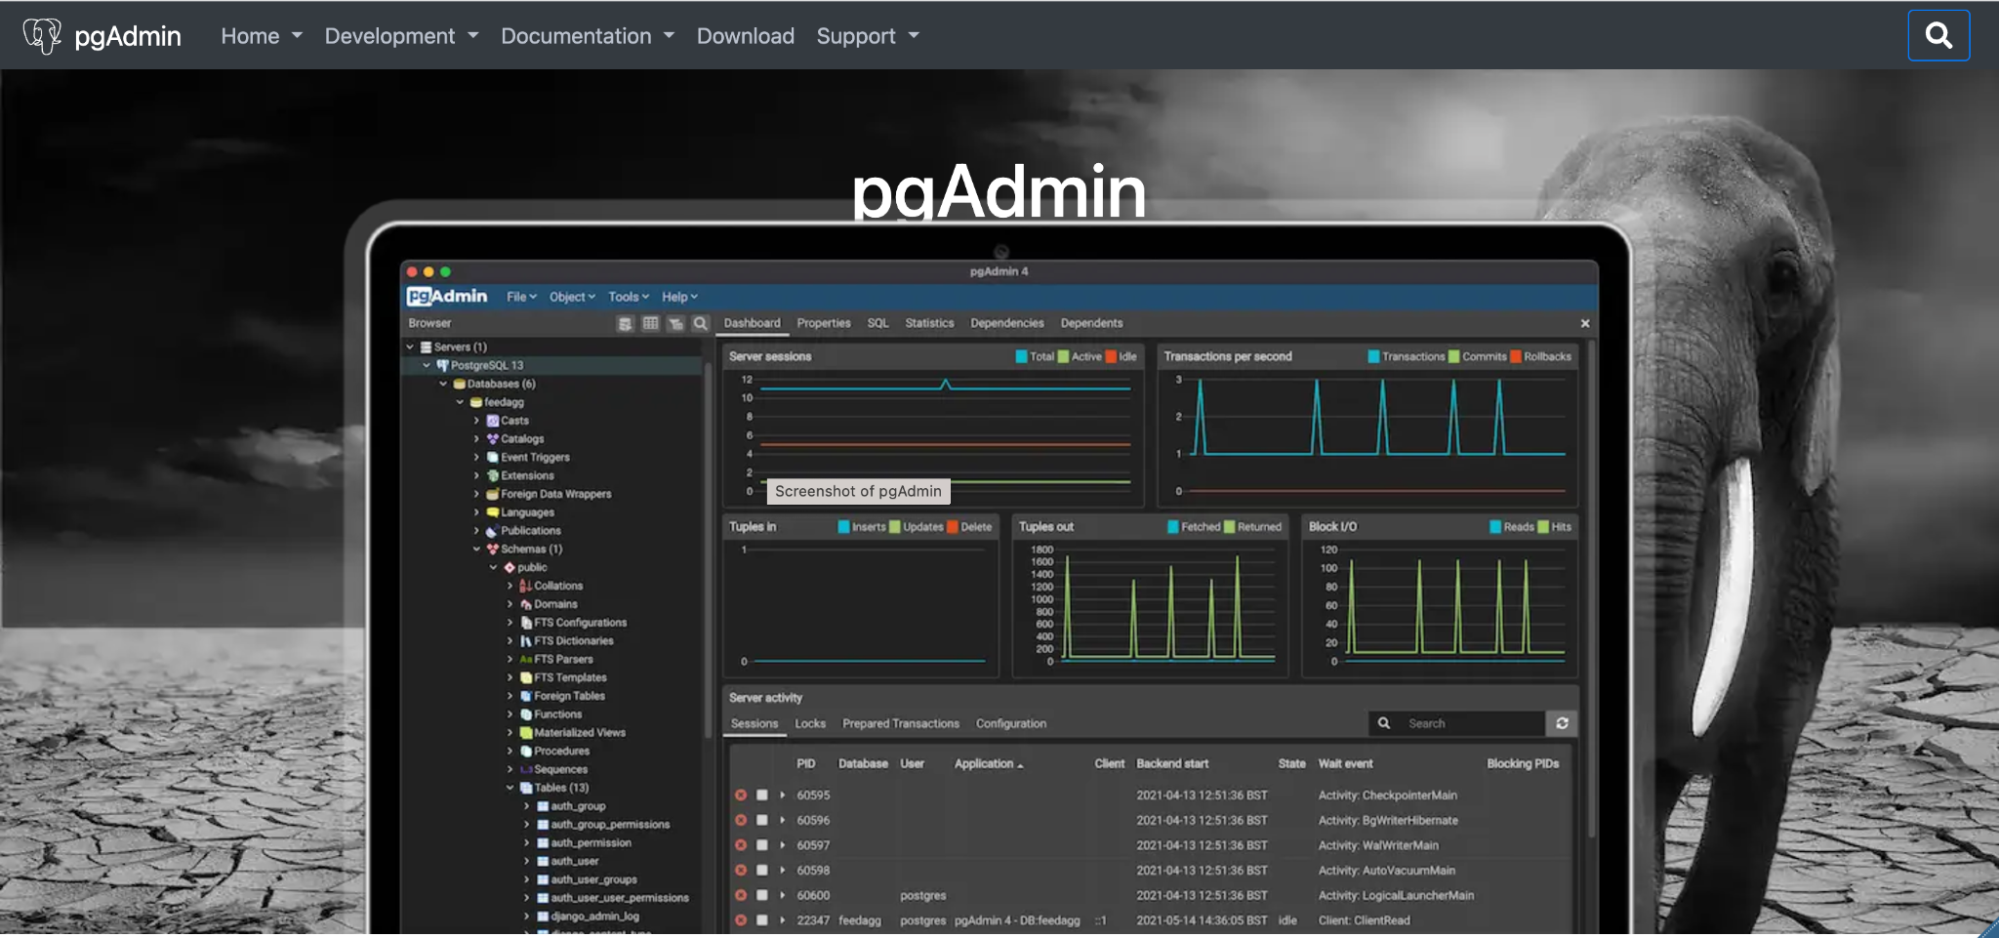The width and height of the screenshot is (1999, 939).
Task: Click the Event Triggers icon in the tree
Action: pyautogui.click(x=492, y=457)
